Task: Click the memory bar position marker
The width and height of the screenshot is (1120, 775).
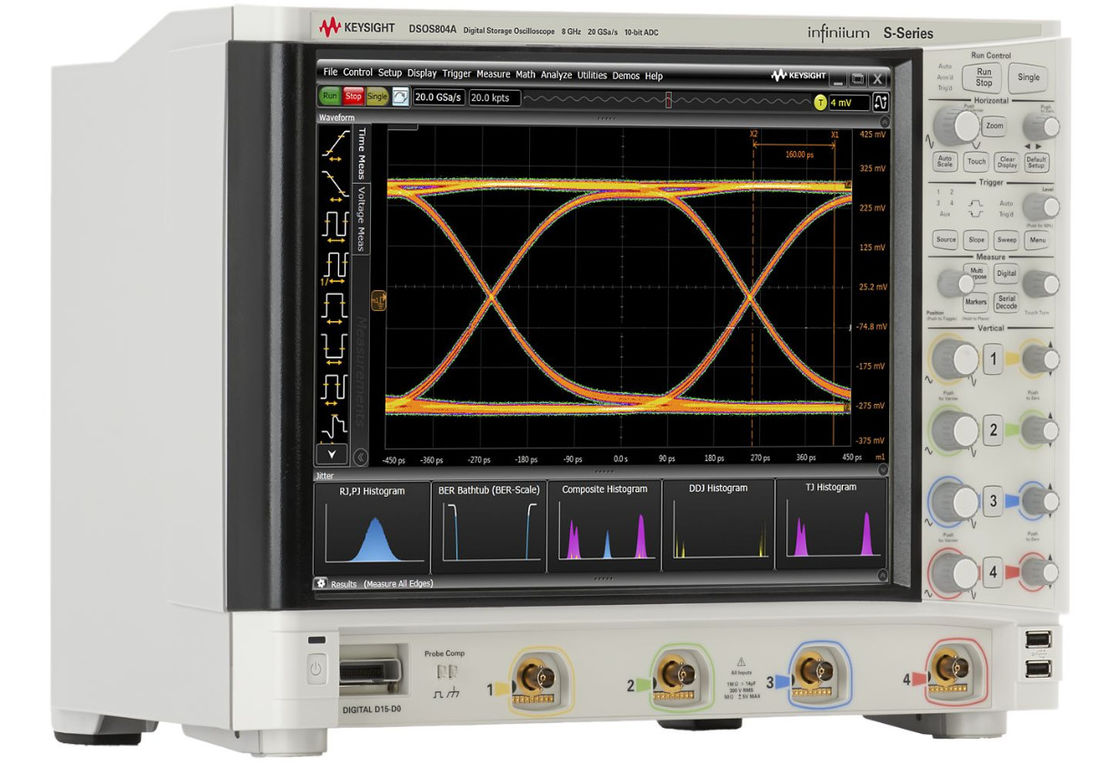Action: pyautogui.click(x=669, y=101)
